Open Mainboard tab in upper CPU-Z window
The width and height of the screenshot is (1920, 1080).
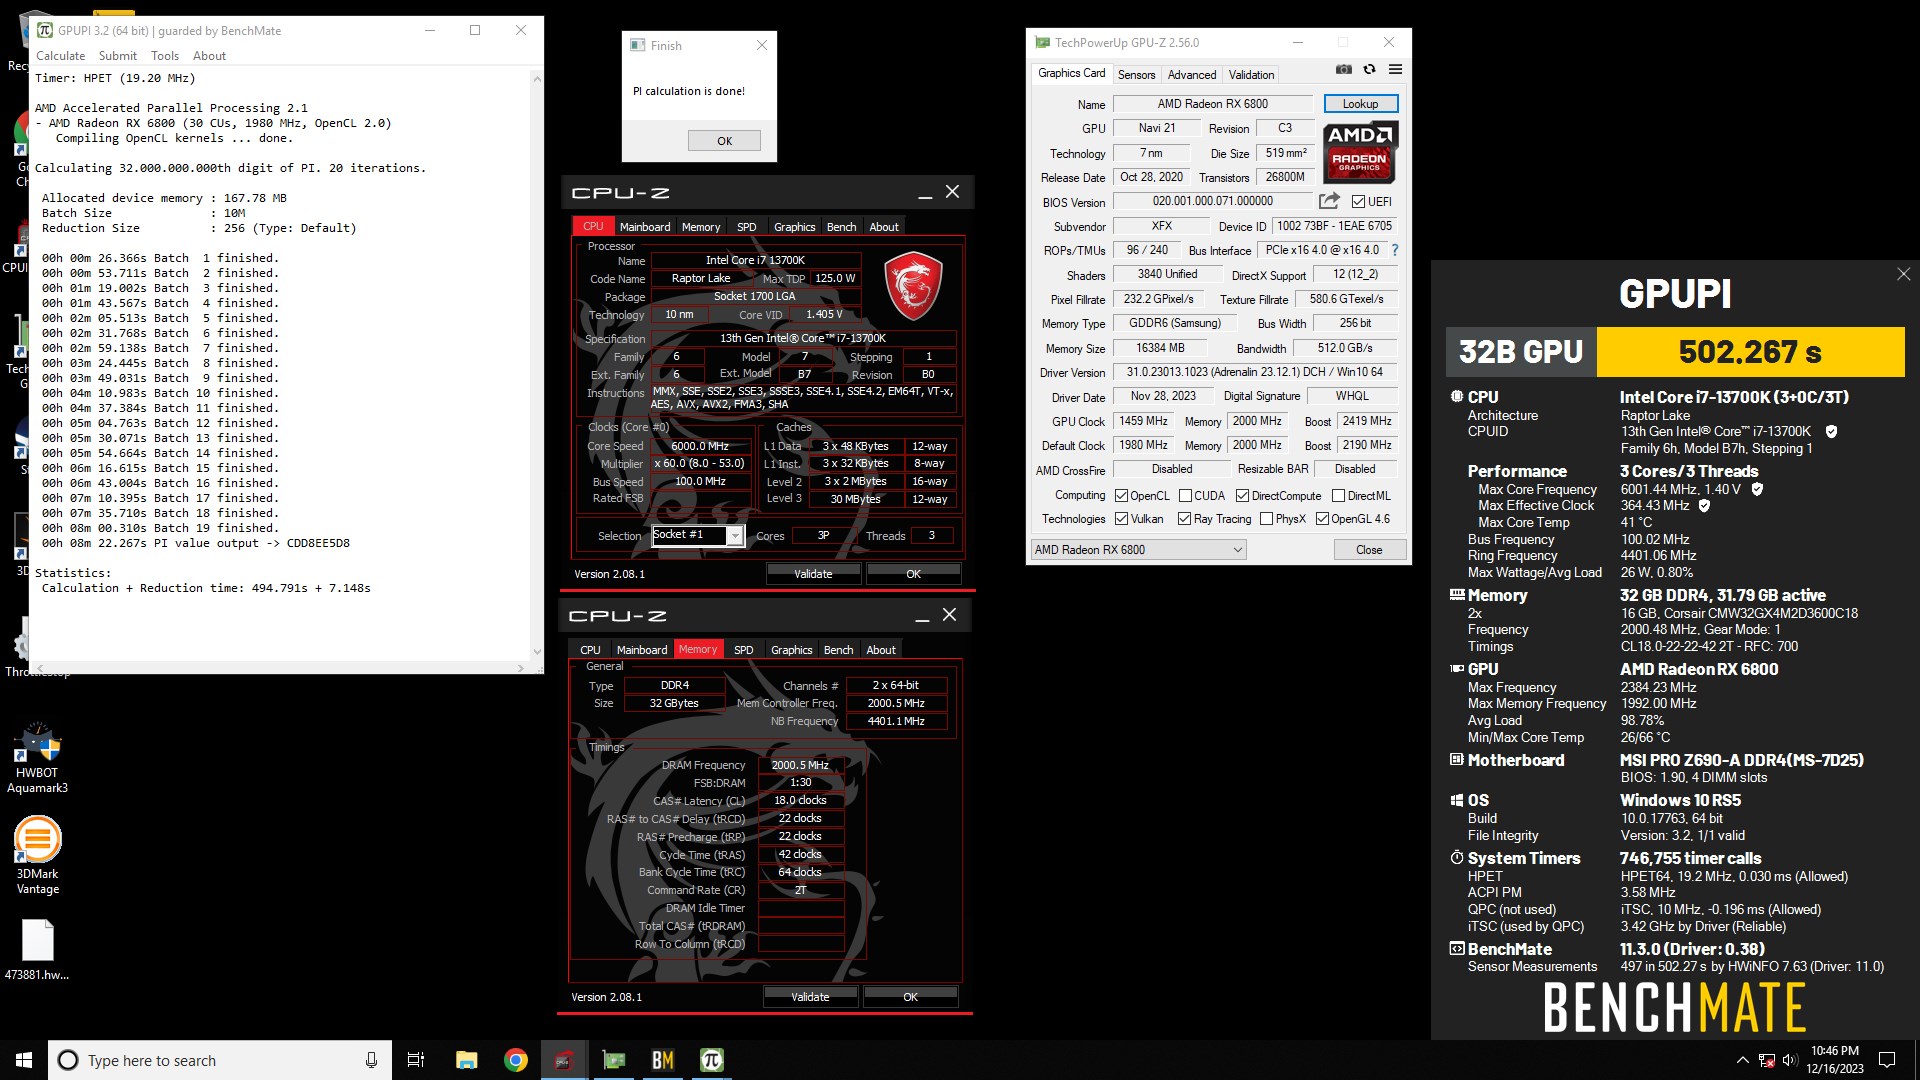point(645,227)
